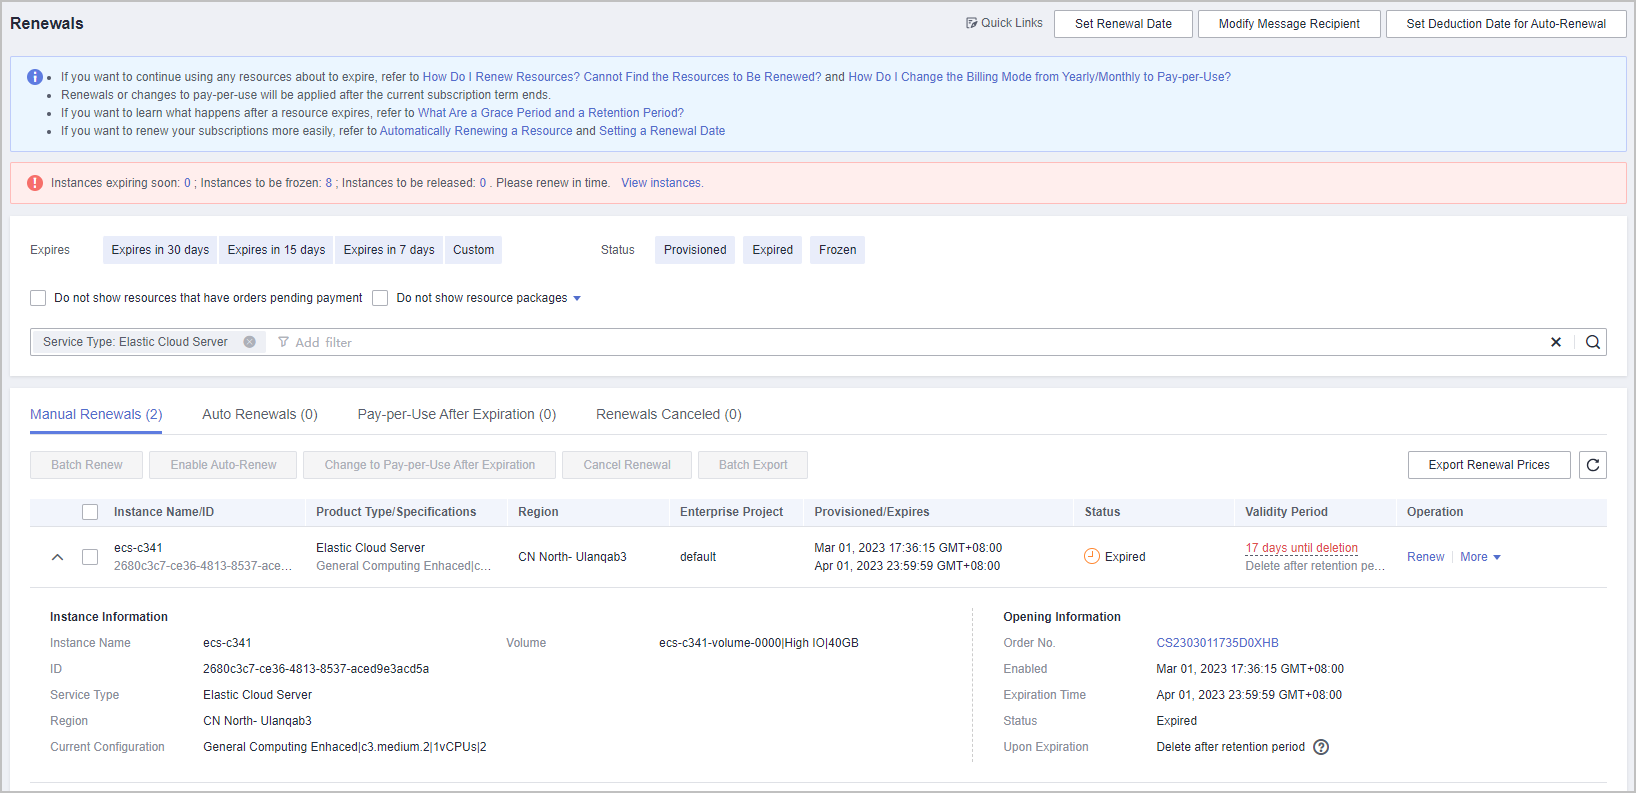Open the Renewals Canceled tab
This screenshot has height=793, width=1636.
coord(668,414)
